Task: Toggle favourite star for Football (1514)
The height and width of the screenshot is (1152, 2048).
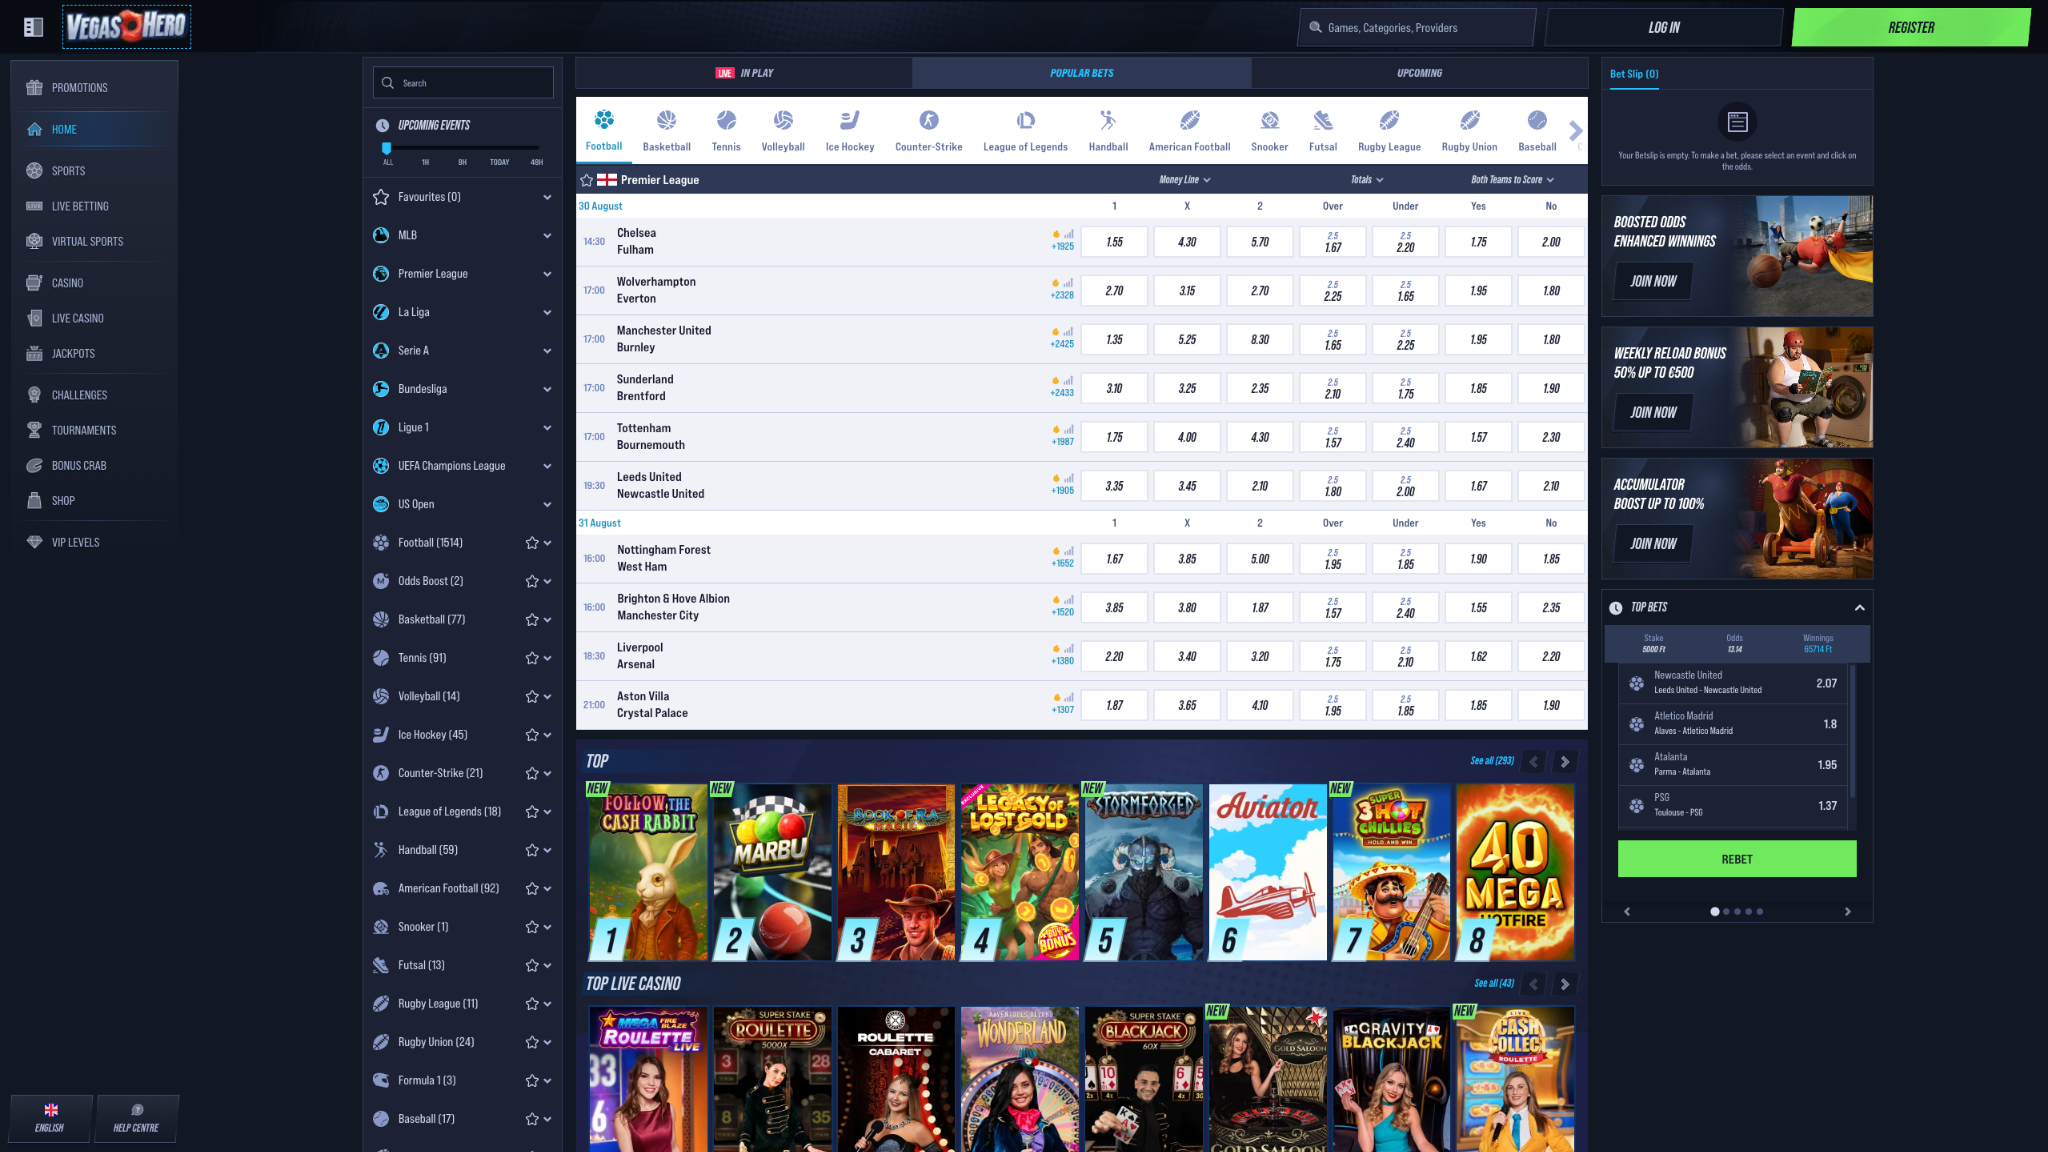Action: (x=532, y=543)
